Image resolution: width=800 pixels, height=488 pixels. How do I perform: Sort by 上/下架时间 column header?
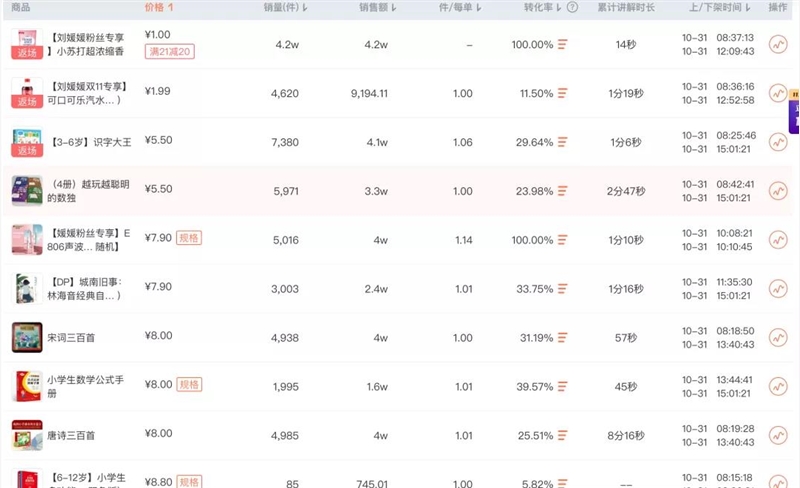click(719, 7)
